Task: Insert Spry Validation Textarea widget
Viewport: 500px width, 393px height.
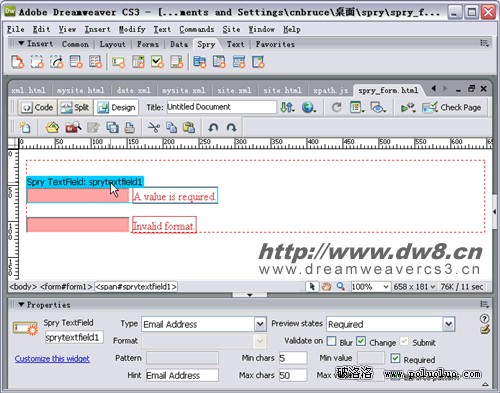Action: point(177,62)
